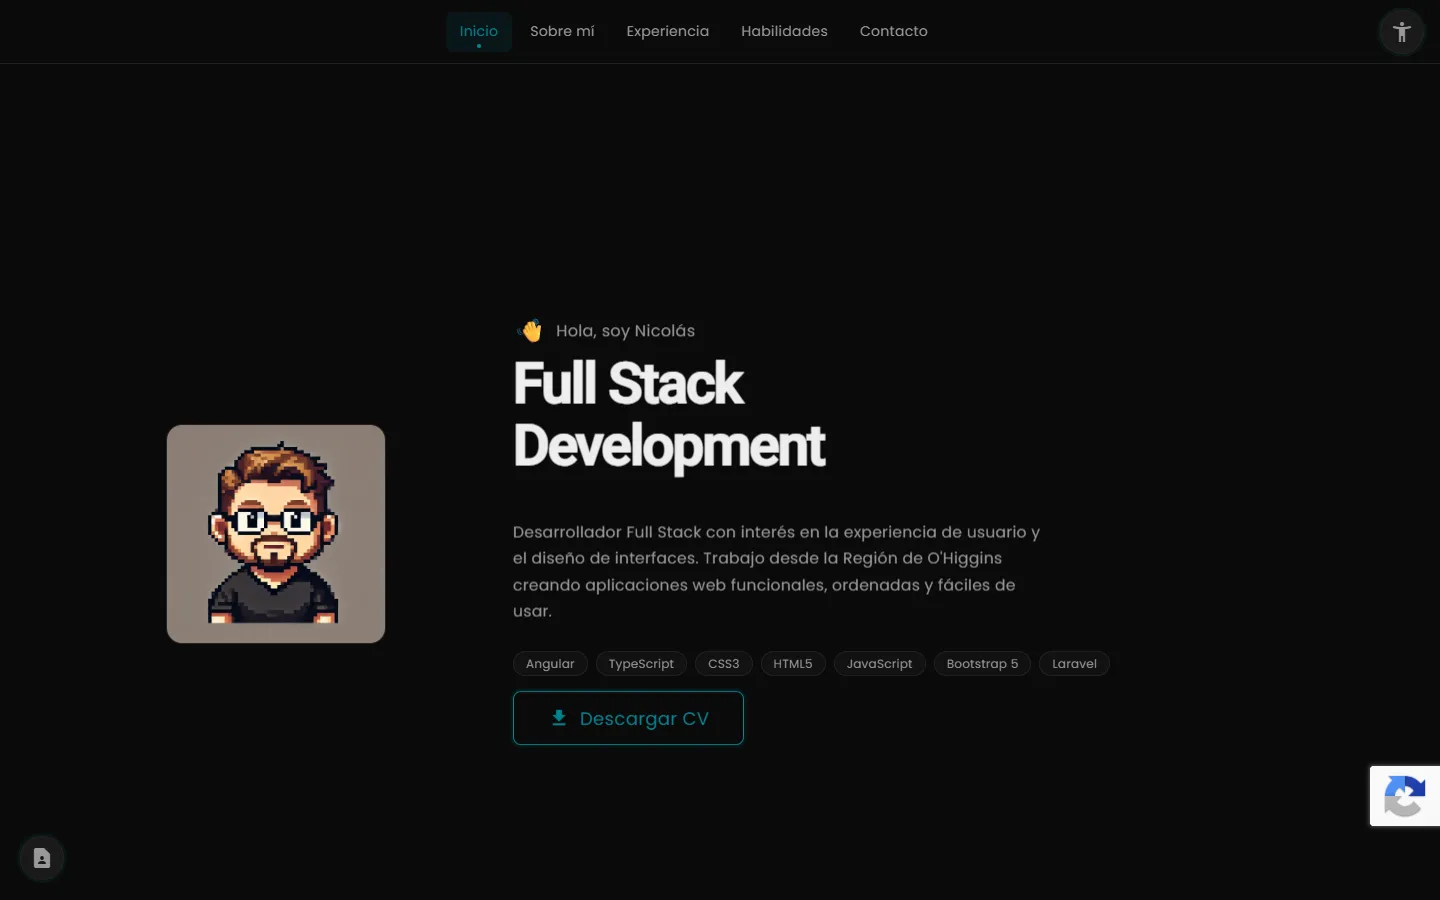Click the reCAPTCHA badge
The image size is (1440, 900).
click(1405, 796)
